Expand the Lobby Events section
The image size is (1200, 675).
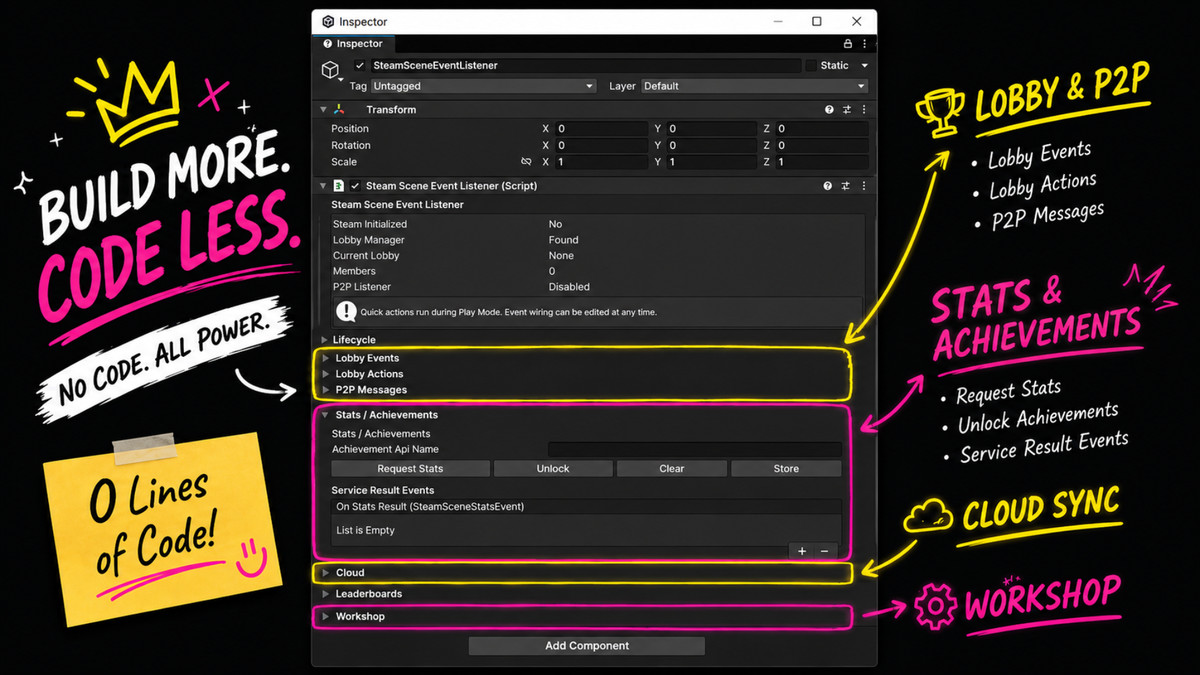326,358
